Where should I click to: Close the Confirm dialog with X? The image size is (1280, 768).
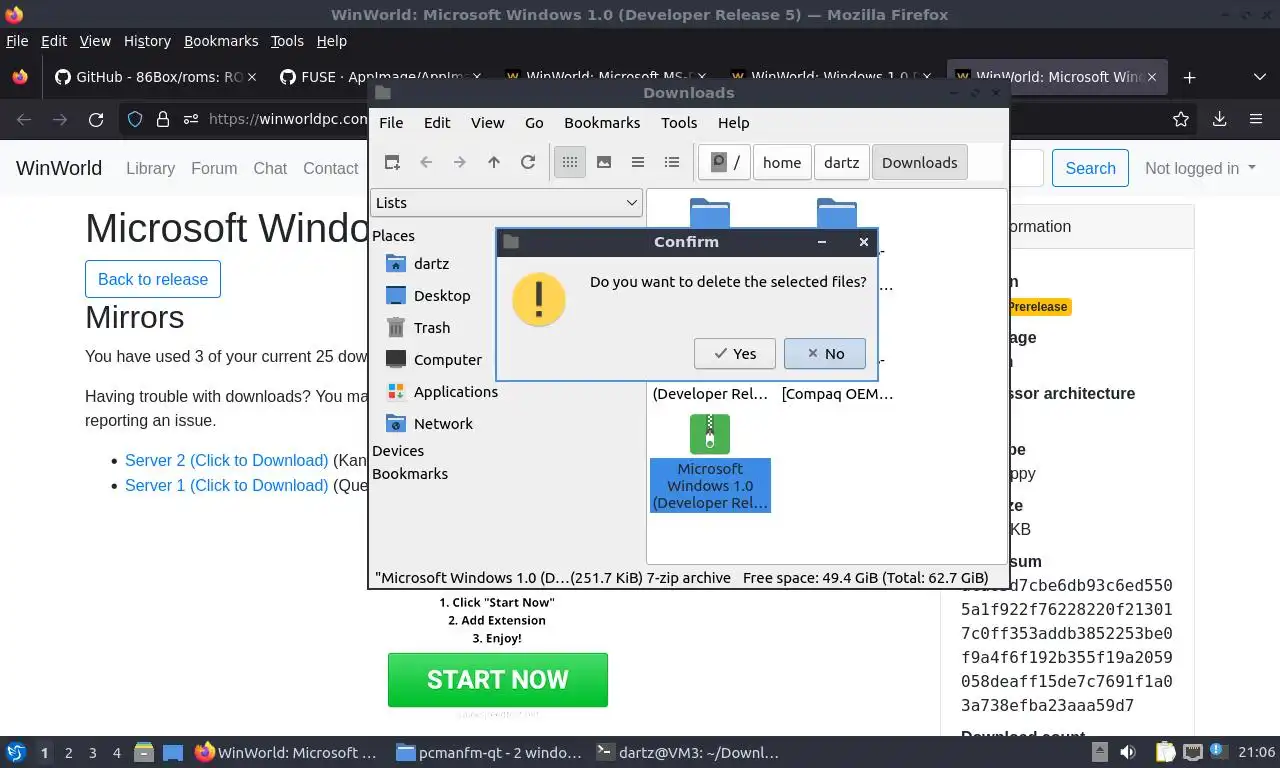(864, 241)
